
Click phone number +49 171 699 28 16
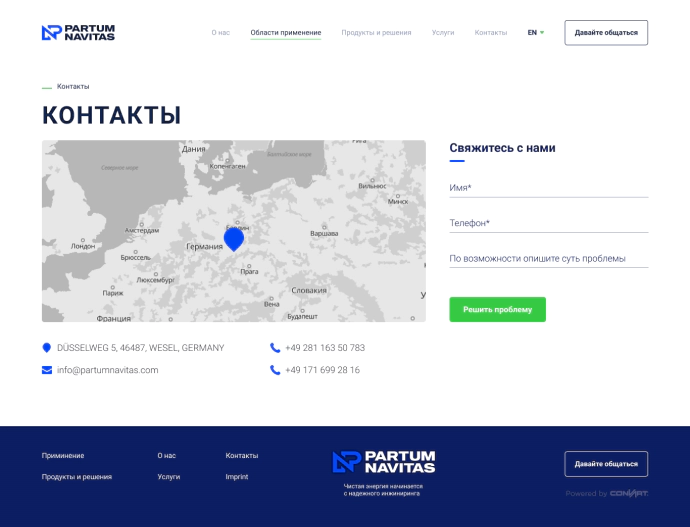click(x=322, y=370)
